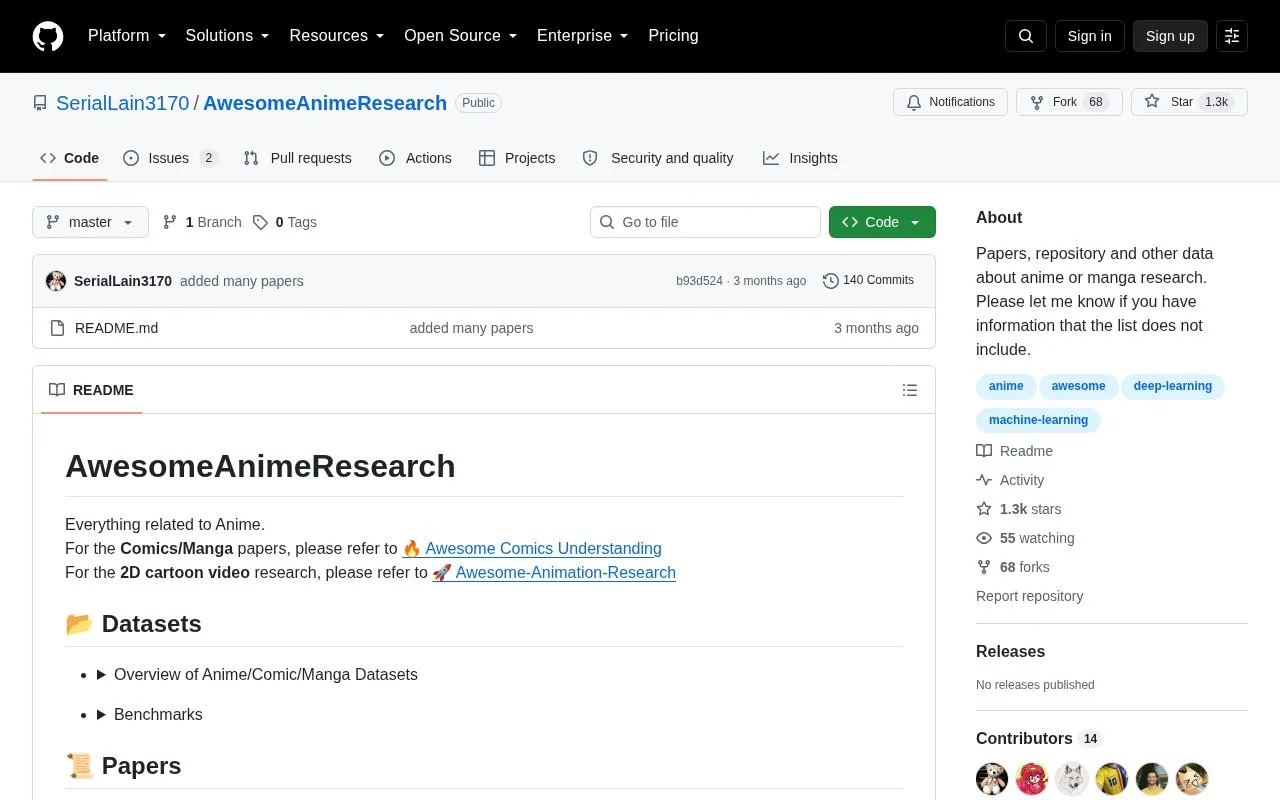1280x800 pixels.
Task: Open the Awesome-Animation-Research link
Action: [x=554, y=572]
